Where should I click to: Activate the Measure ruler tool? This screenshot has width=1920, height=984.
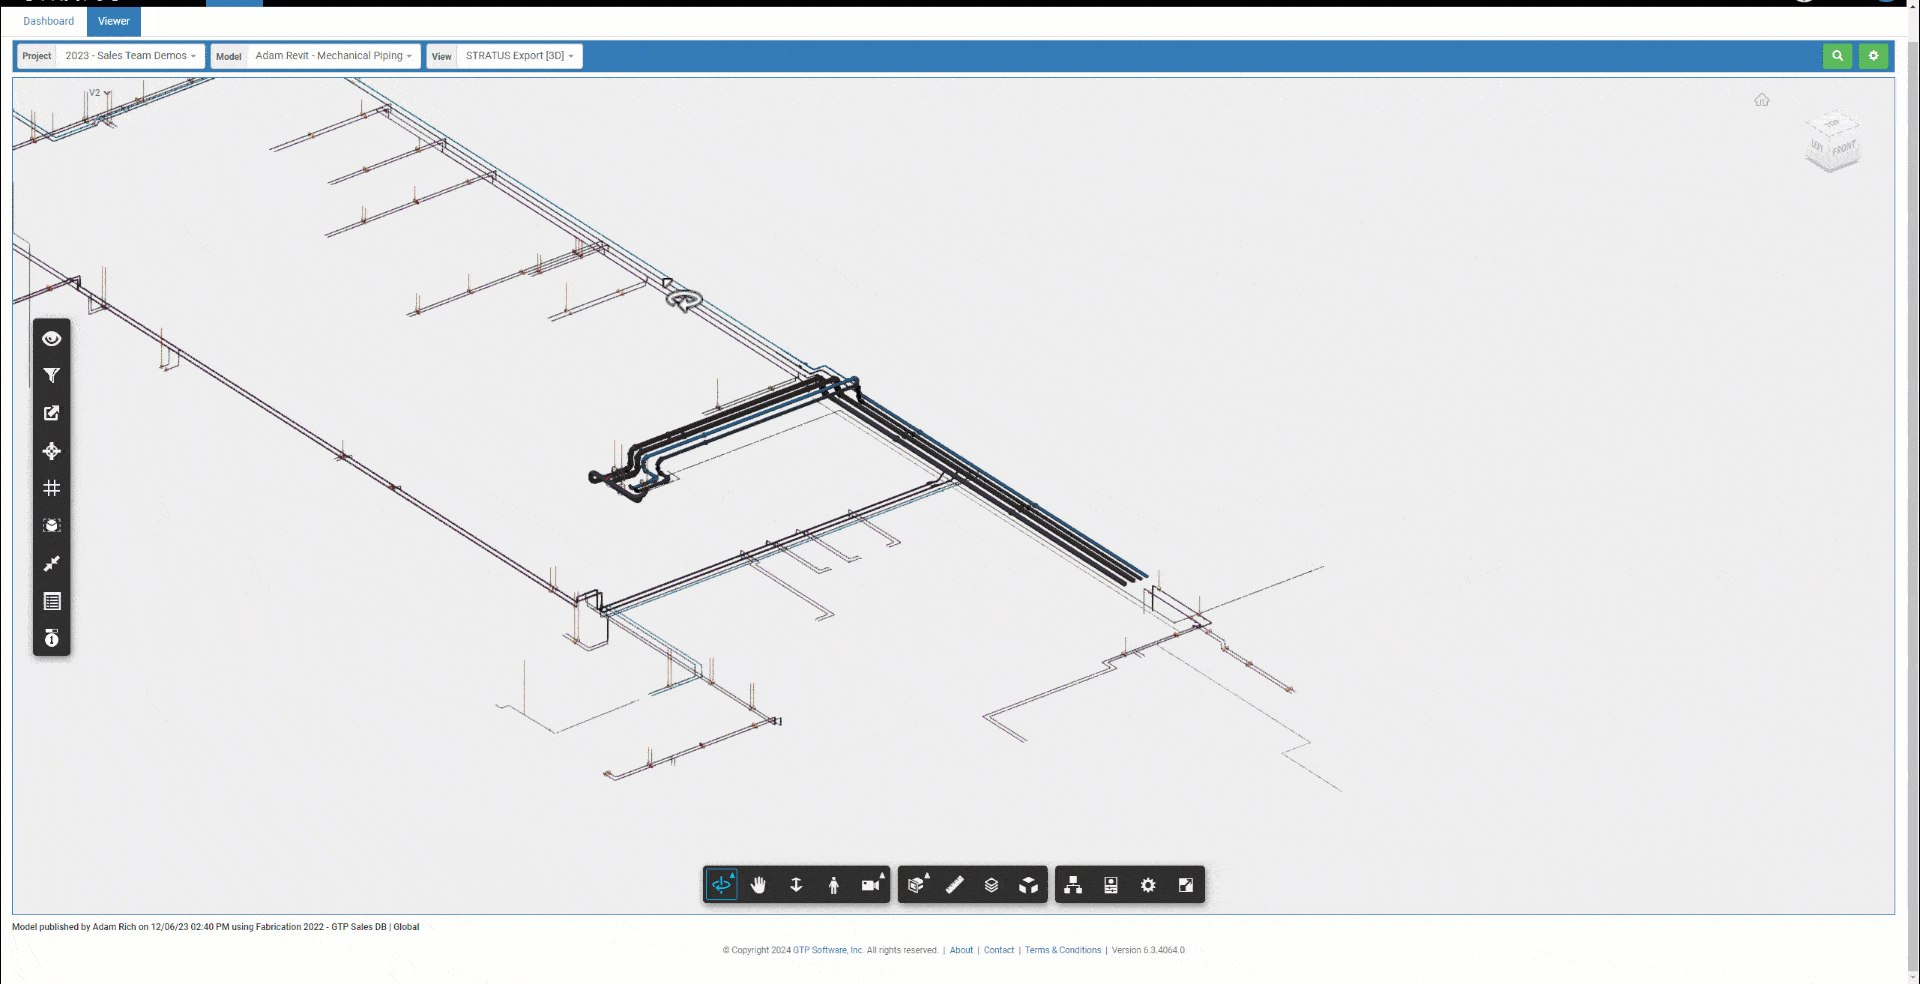pyautogui.click(x=954, y=885)
